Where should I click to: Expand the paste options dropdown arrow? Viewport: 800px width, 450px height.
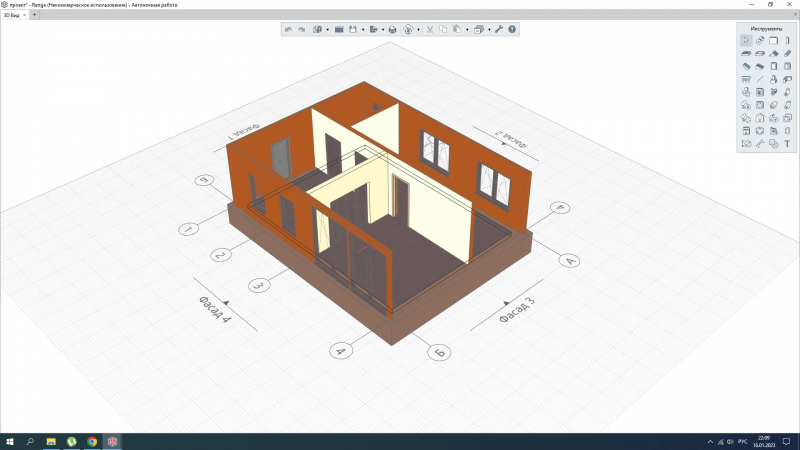467,30
